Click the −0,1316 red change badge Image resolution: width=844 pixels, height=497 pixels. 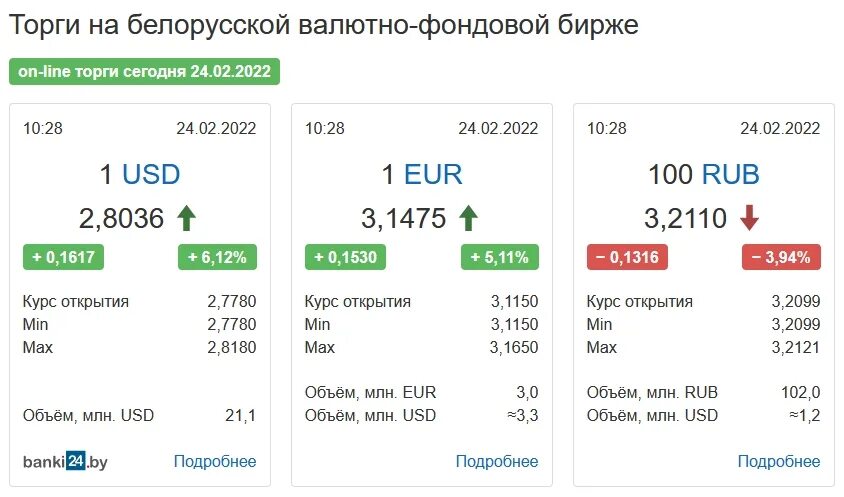(627, 257)
